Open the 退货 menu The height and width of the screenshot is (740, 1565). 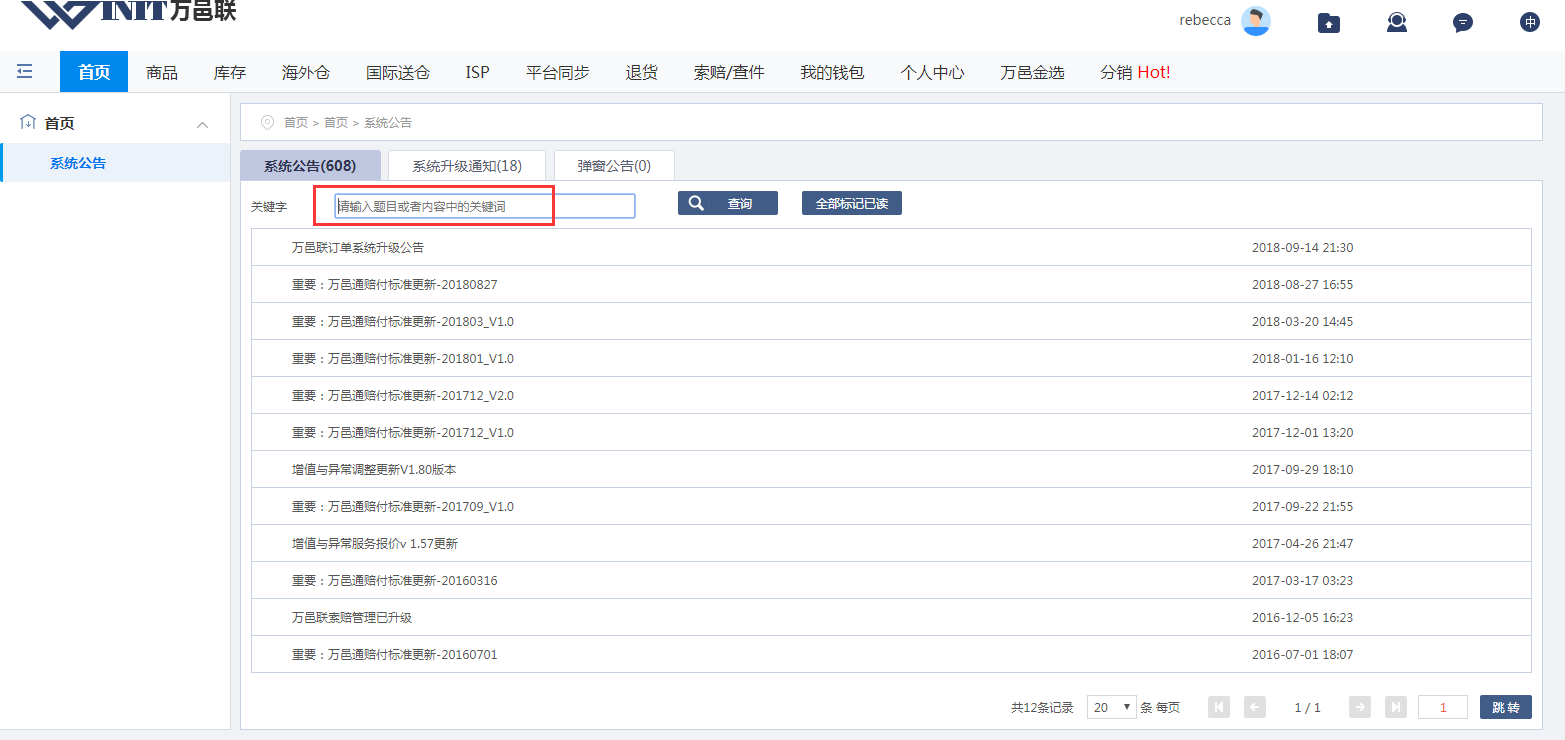click(642, 72)
